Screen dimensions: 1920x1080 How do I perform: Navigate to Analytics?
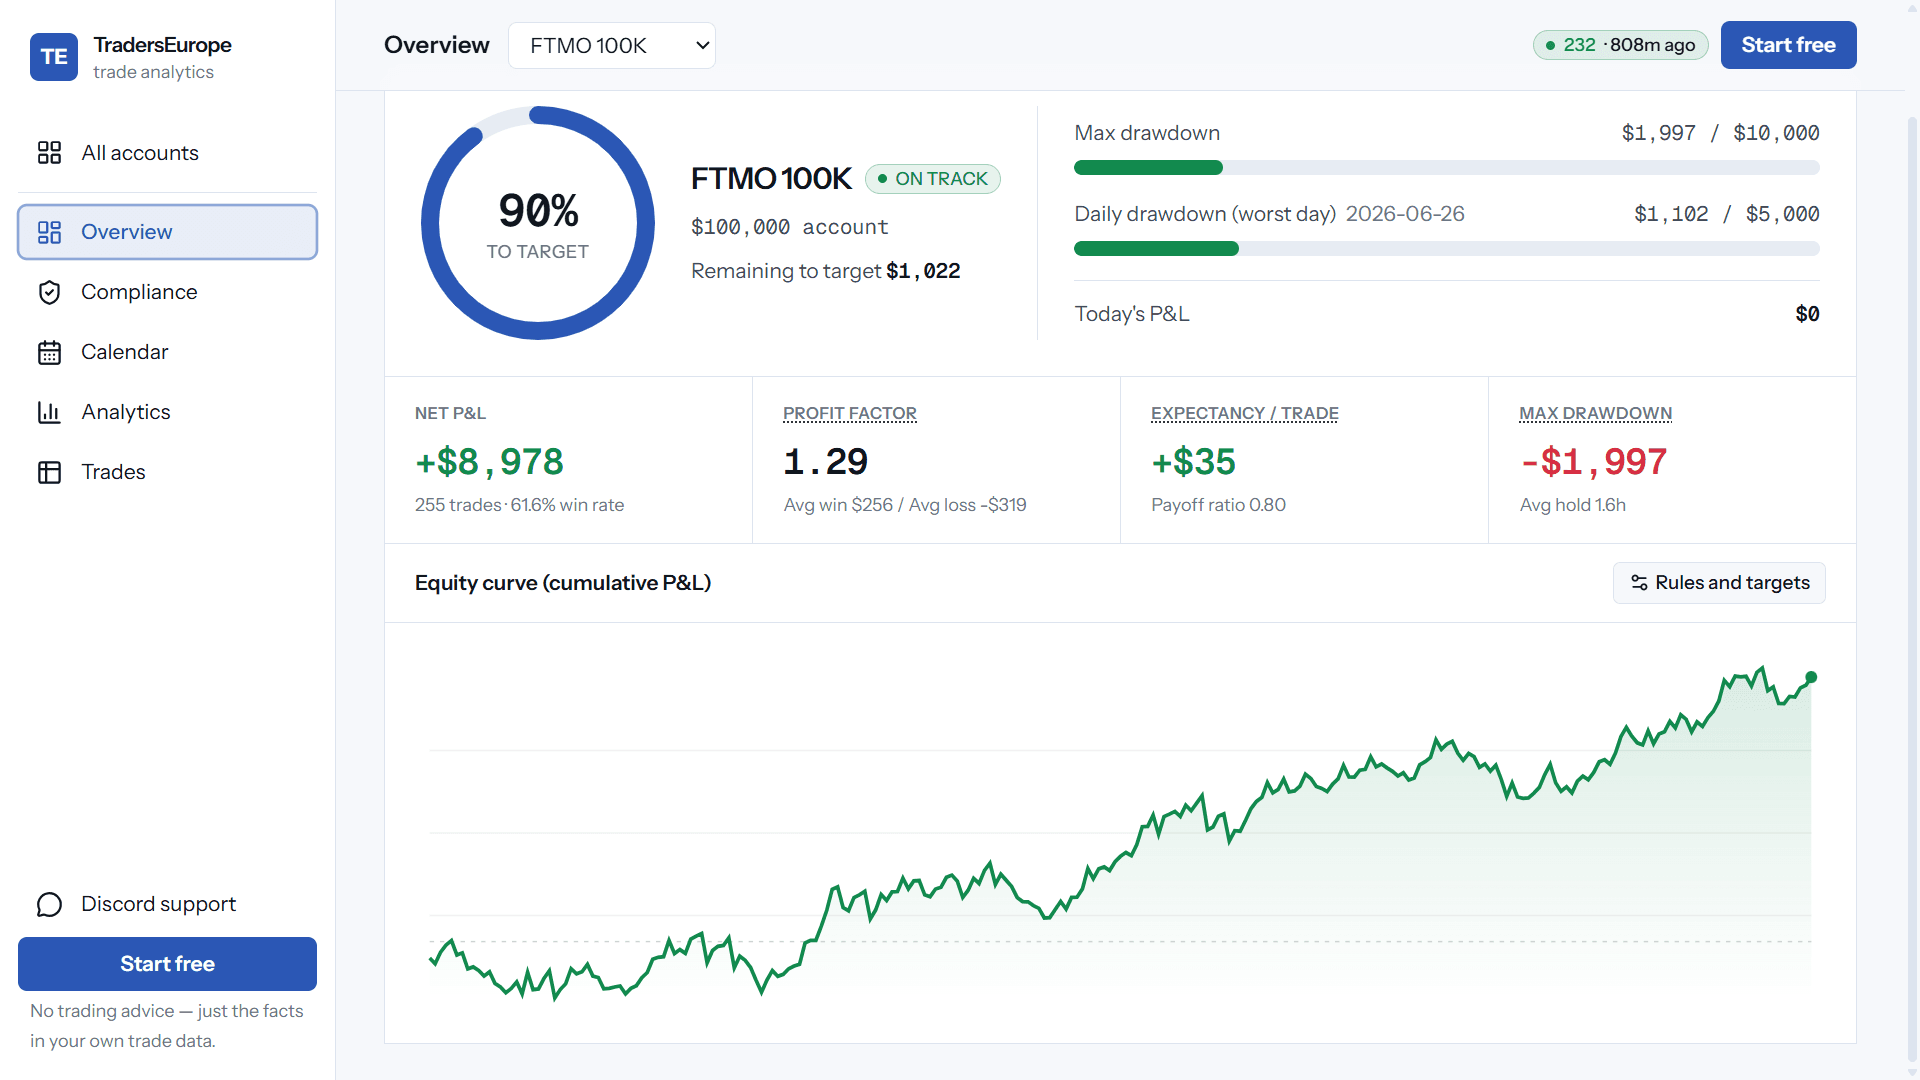pyautogui.click(x=167, y=412)
